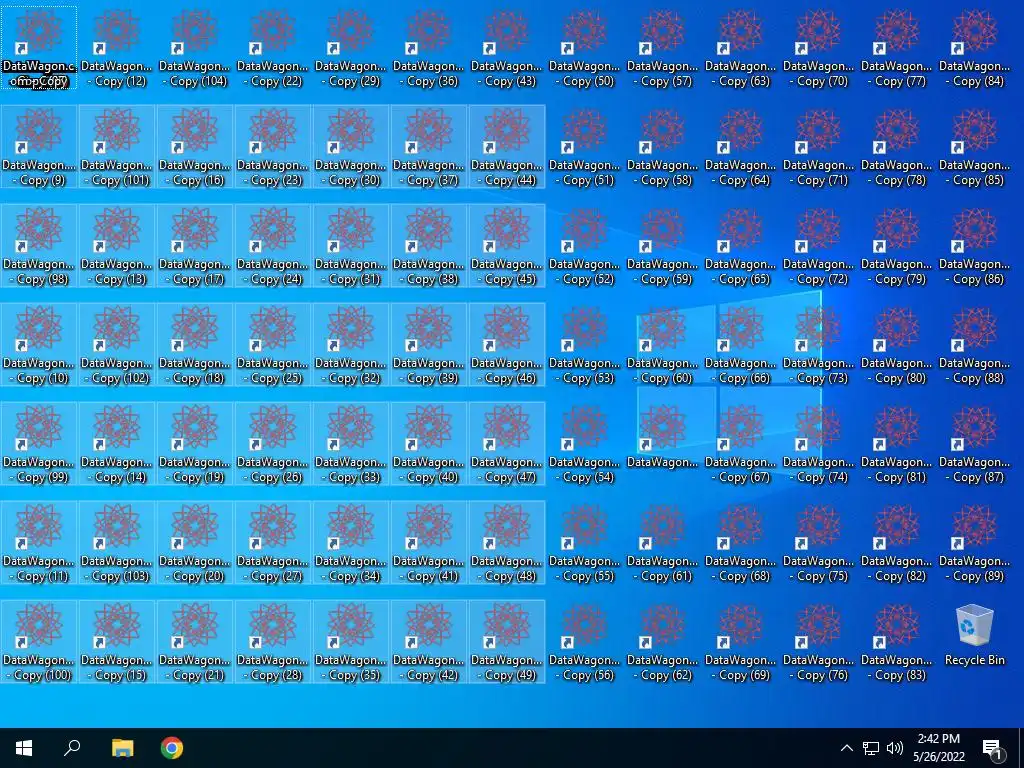The height and width of the screenshot is (768, 1024).
Task: Click DataWagon Copy (32) shortcut
Action: click(x=351, y=345)
